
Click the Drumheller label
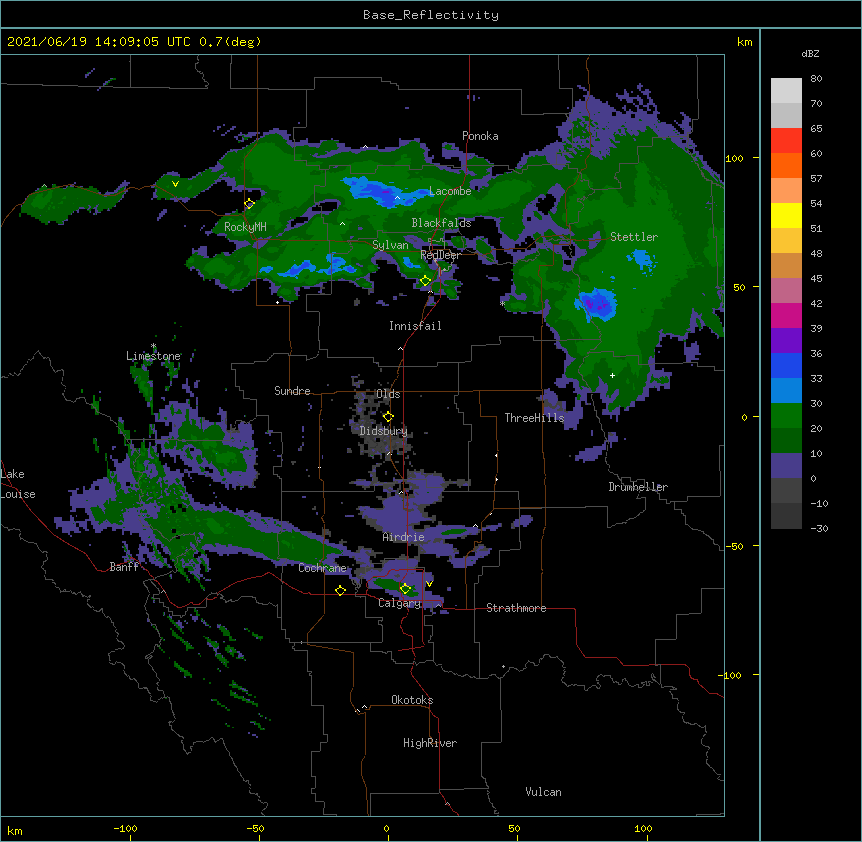pos(638,487)
